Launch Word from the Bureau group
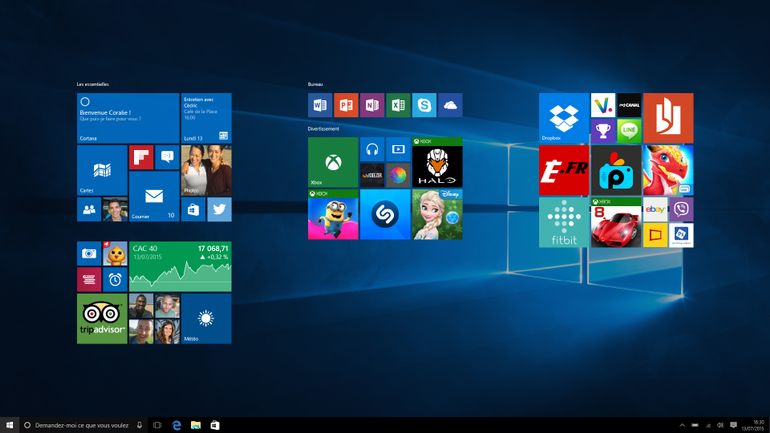 320,105
